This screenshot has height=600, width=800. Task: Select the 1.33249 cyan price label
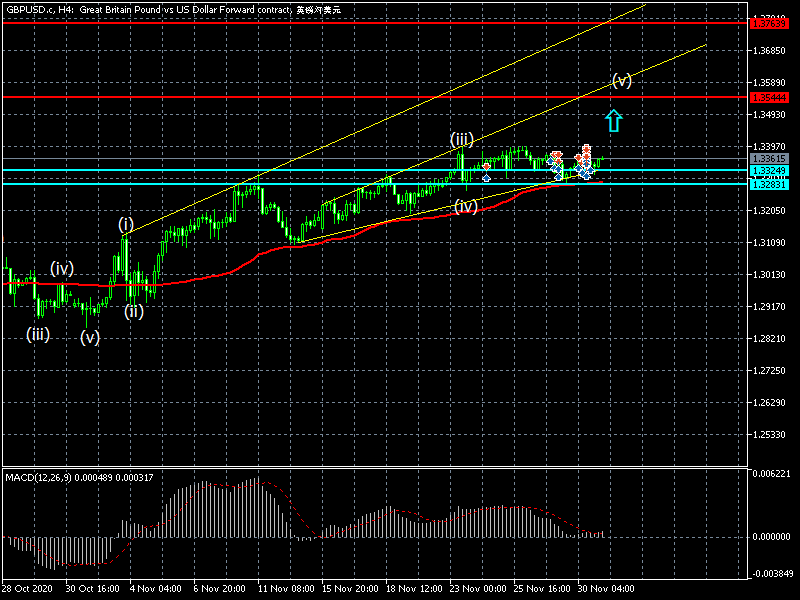(x=769, y=171)
